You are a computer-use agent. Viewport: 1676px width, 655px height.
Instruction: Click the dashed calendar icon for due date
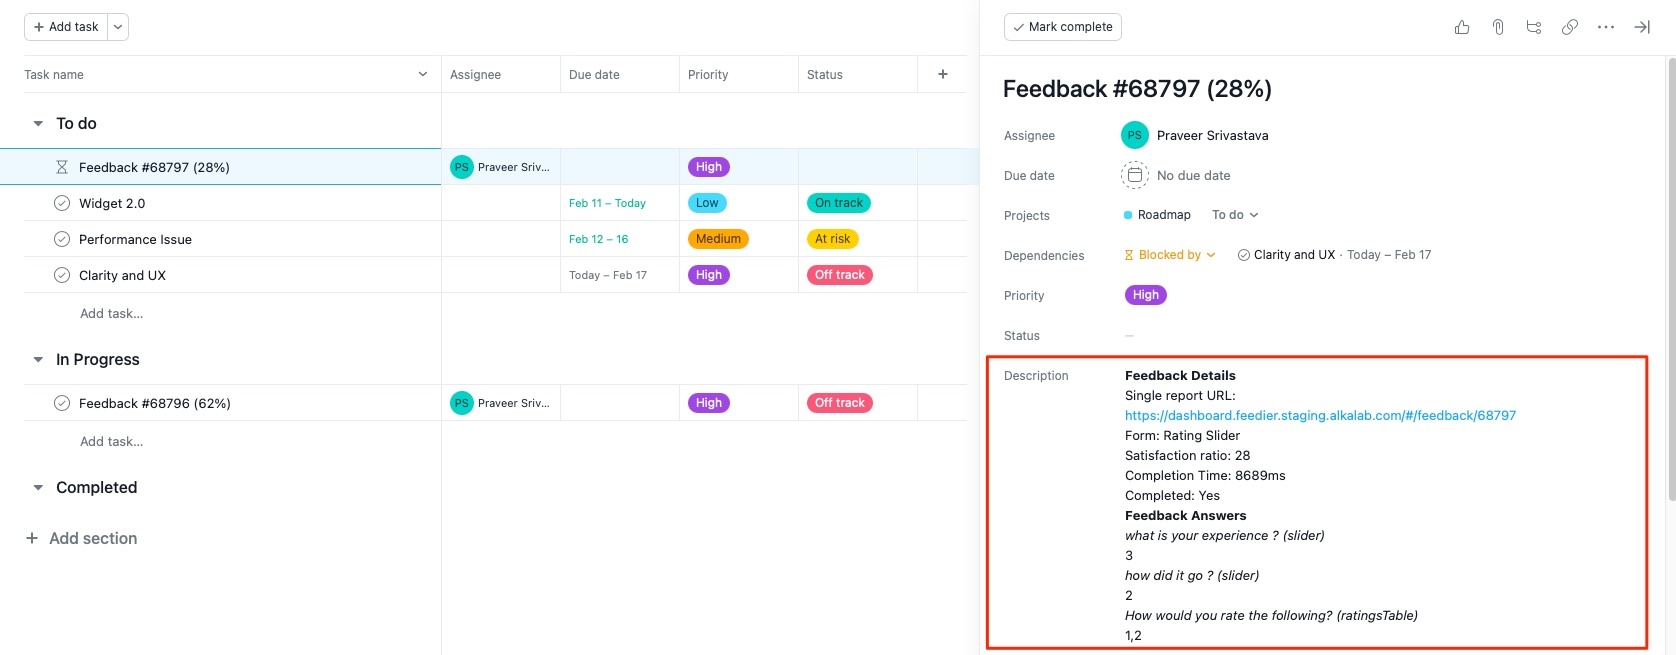(x=1134, y=175)
